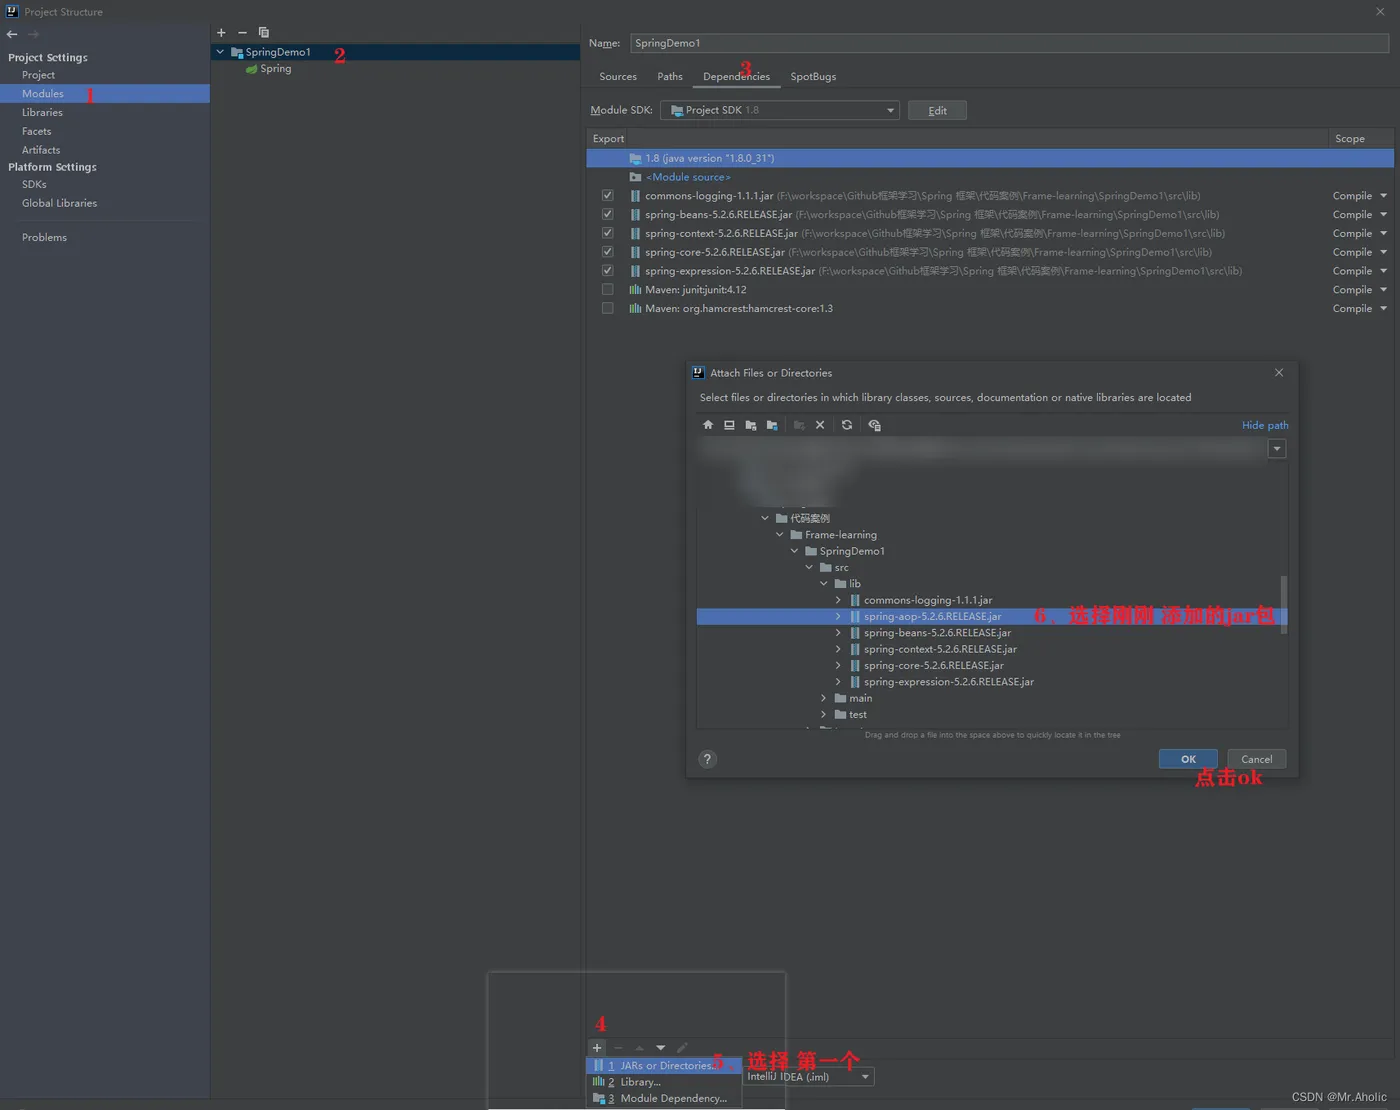Close the Attach Files or Directories dialog
Screen dimensions: 1400x1110
click(1279, 373)
